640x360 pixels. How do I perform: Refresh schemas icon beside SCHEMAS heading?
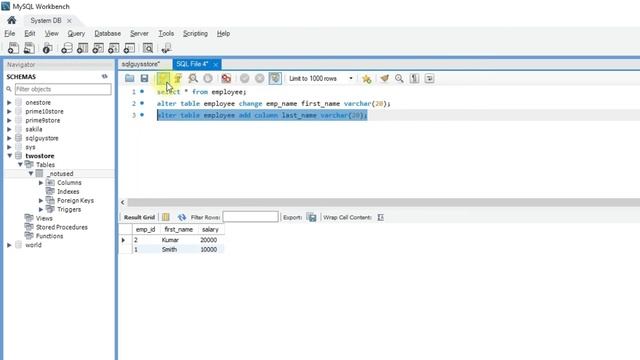[105, 76]
